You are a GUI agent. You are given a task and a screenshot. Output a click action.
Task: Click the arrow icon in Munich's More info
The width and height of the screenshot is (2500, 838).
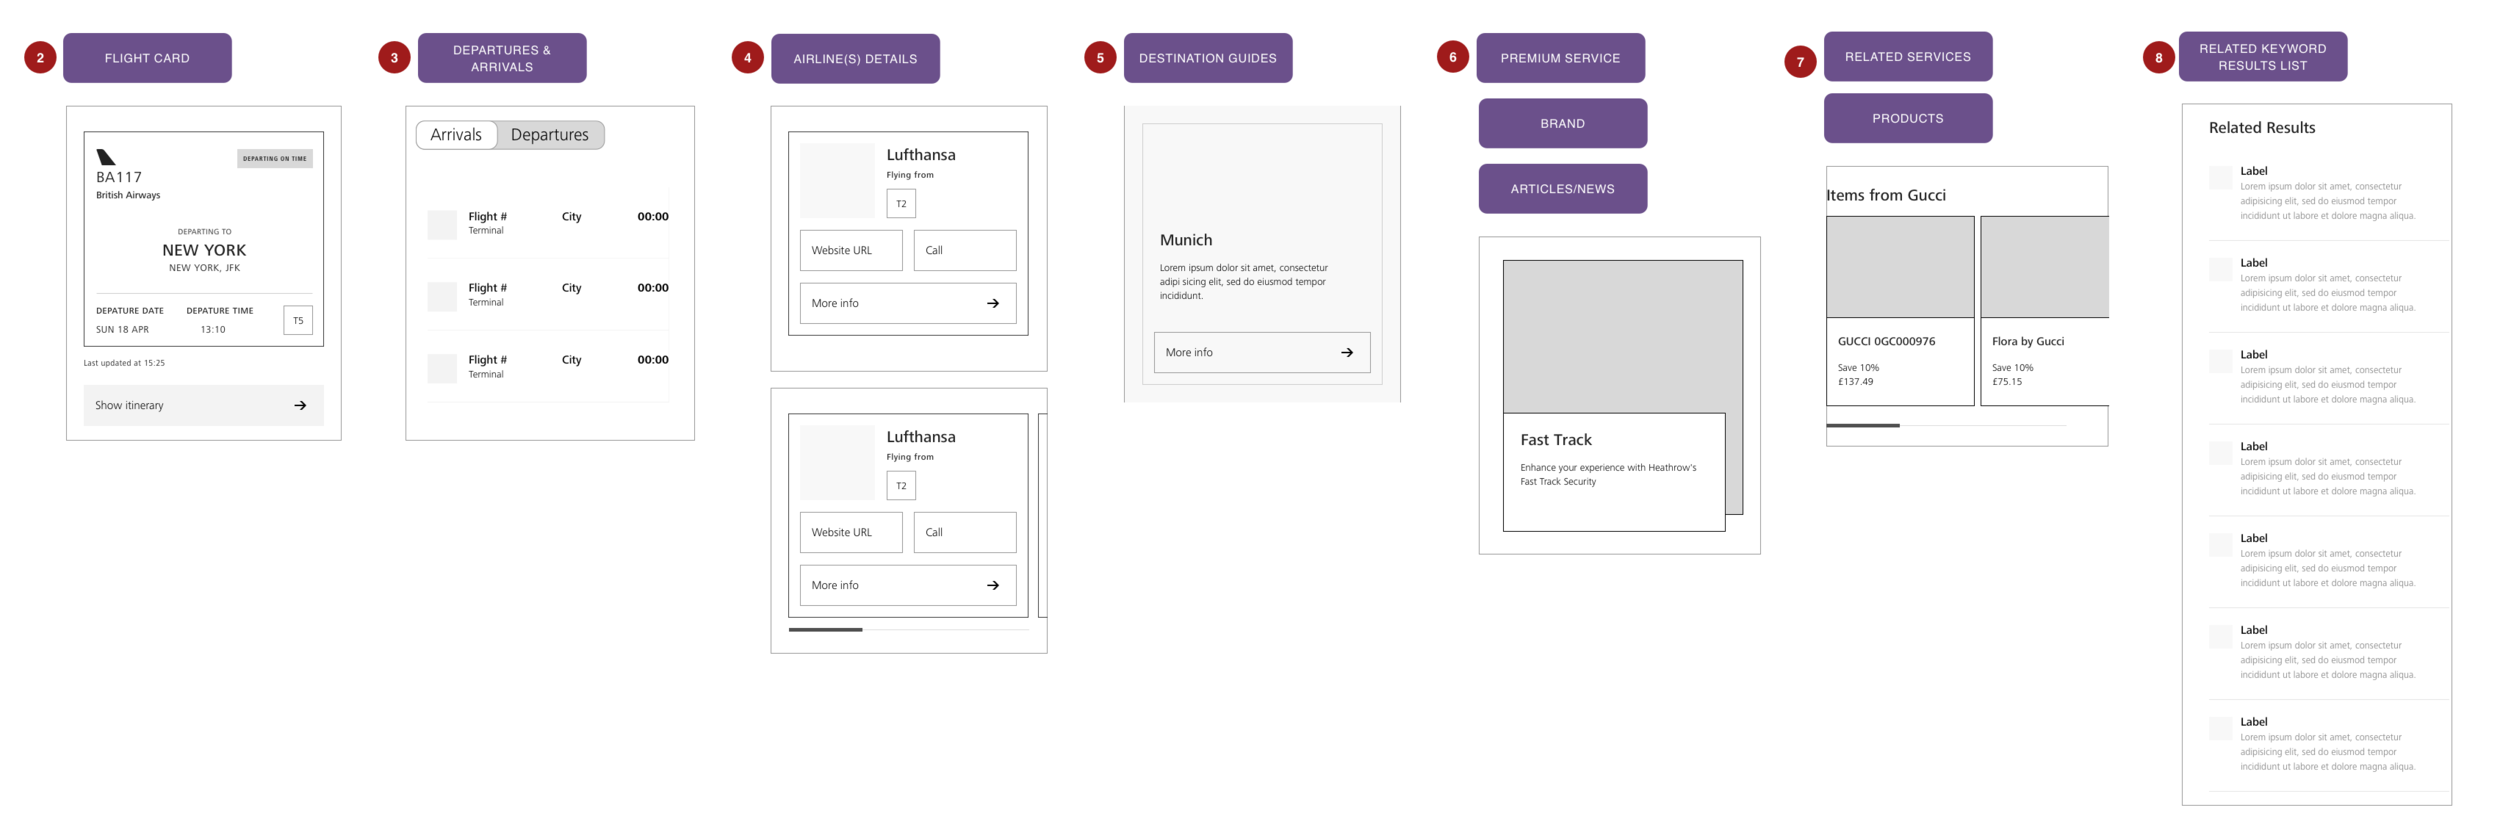(x=1347, y=352)
